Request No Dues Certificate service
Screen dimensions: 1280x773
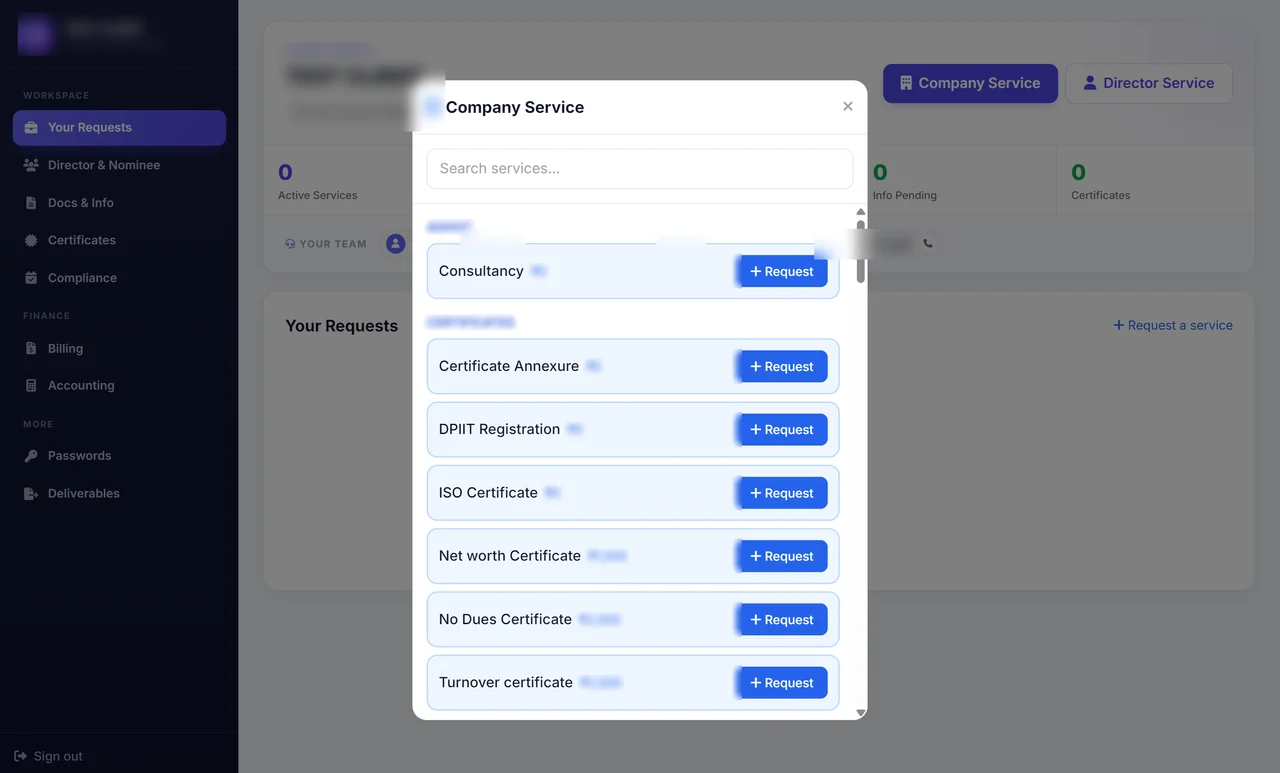point(782,619)
